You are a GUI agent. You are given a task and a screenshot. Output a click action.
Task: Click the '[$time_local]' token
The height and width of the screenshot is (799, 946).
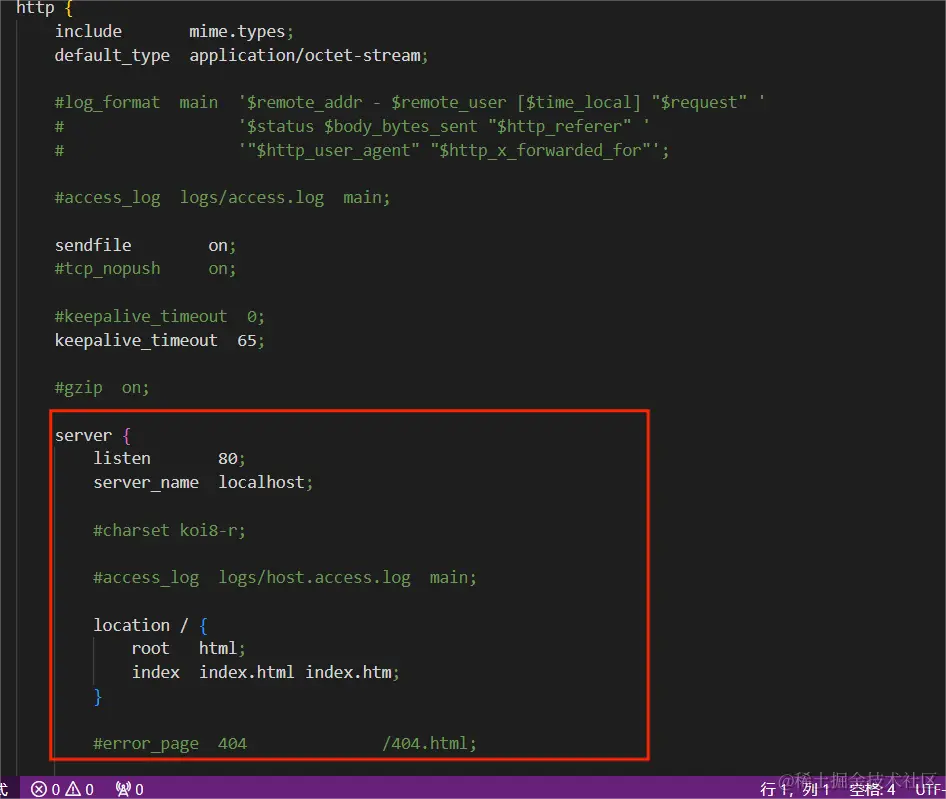pyautogui.click(x=579, y=103)
